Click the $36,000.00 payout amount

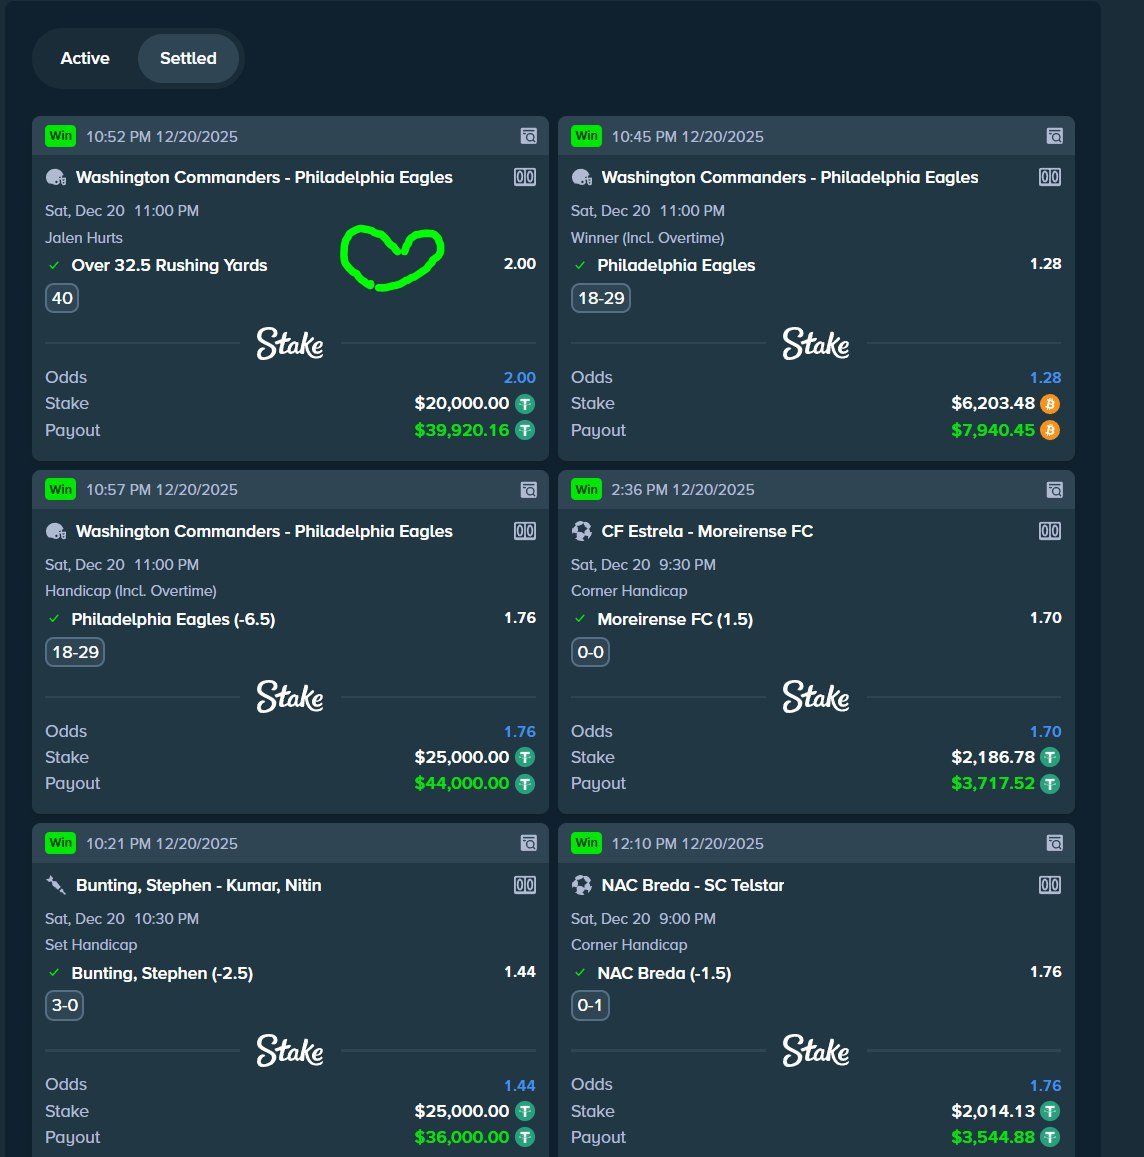pyautogui.click(x=461, y=1137)
